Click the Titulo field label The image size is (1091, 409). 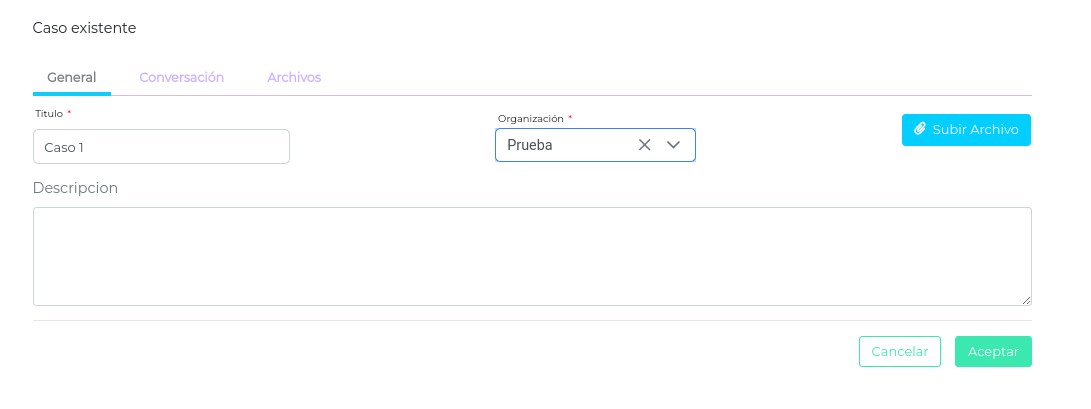coord(49,113)
